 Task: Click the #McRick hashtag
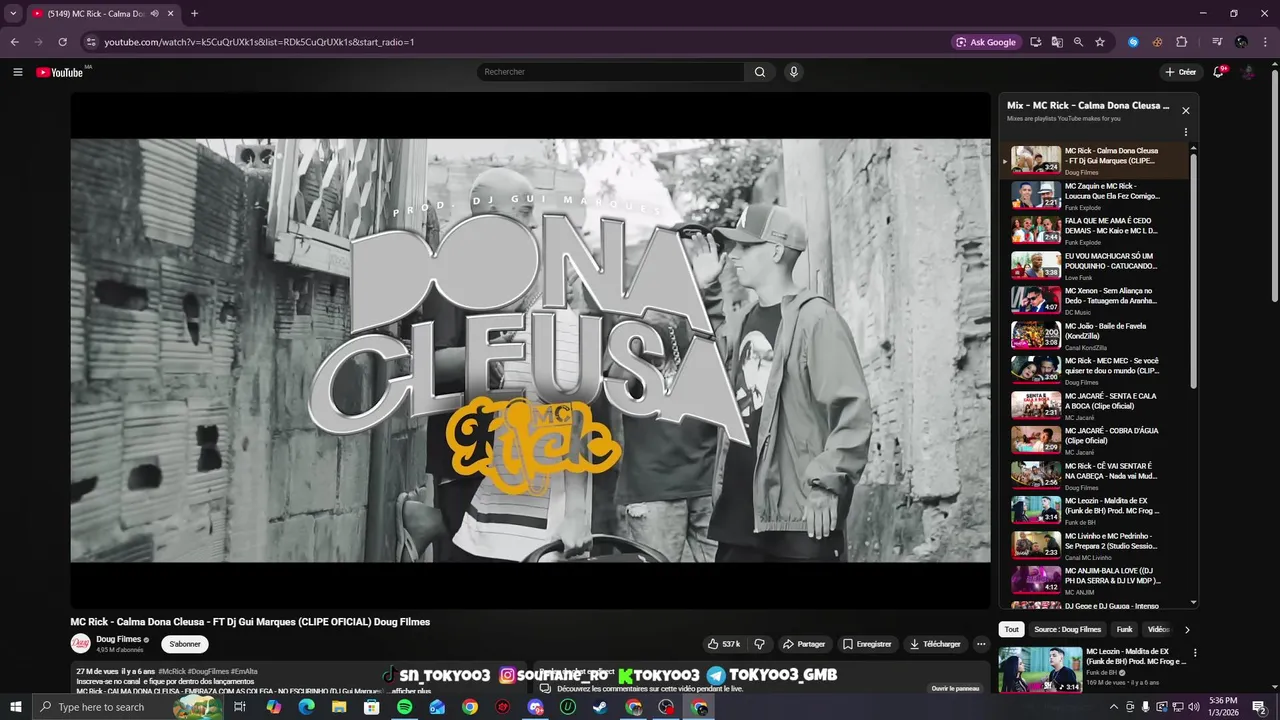[x=172, y=671]
